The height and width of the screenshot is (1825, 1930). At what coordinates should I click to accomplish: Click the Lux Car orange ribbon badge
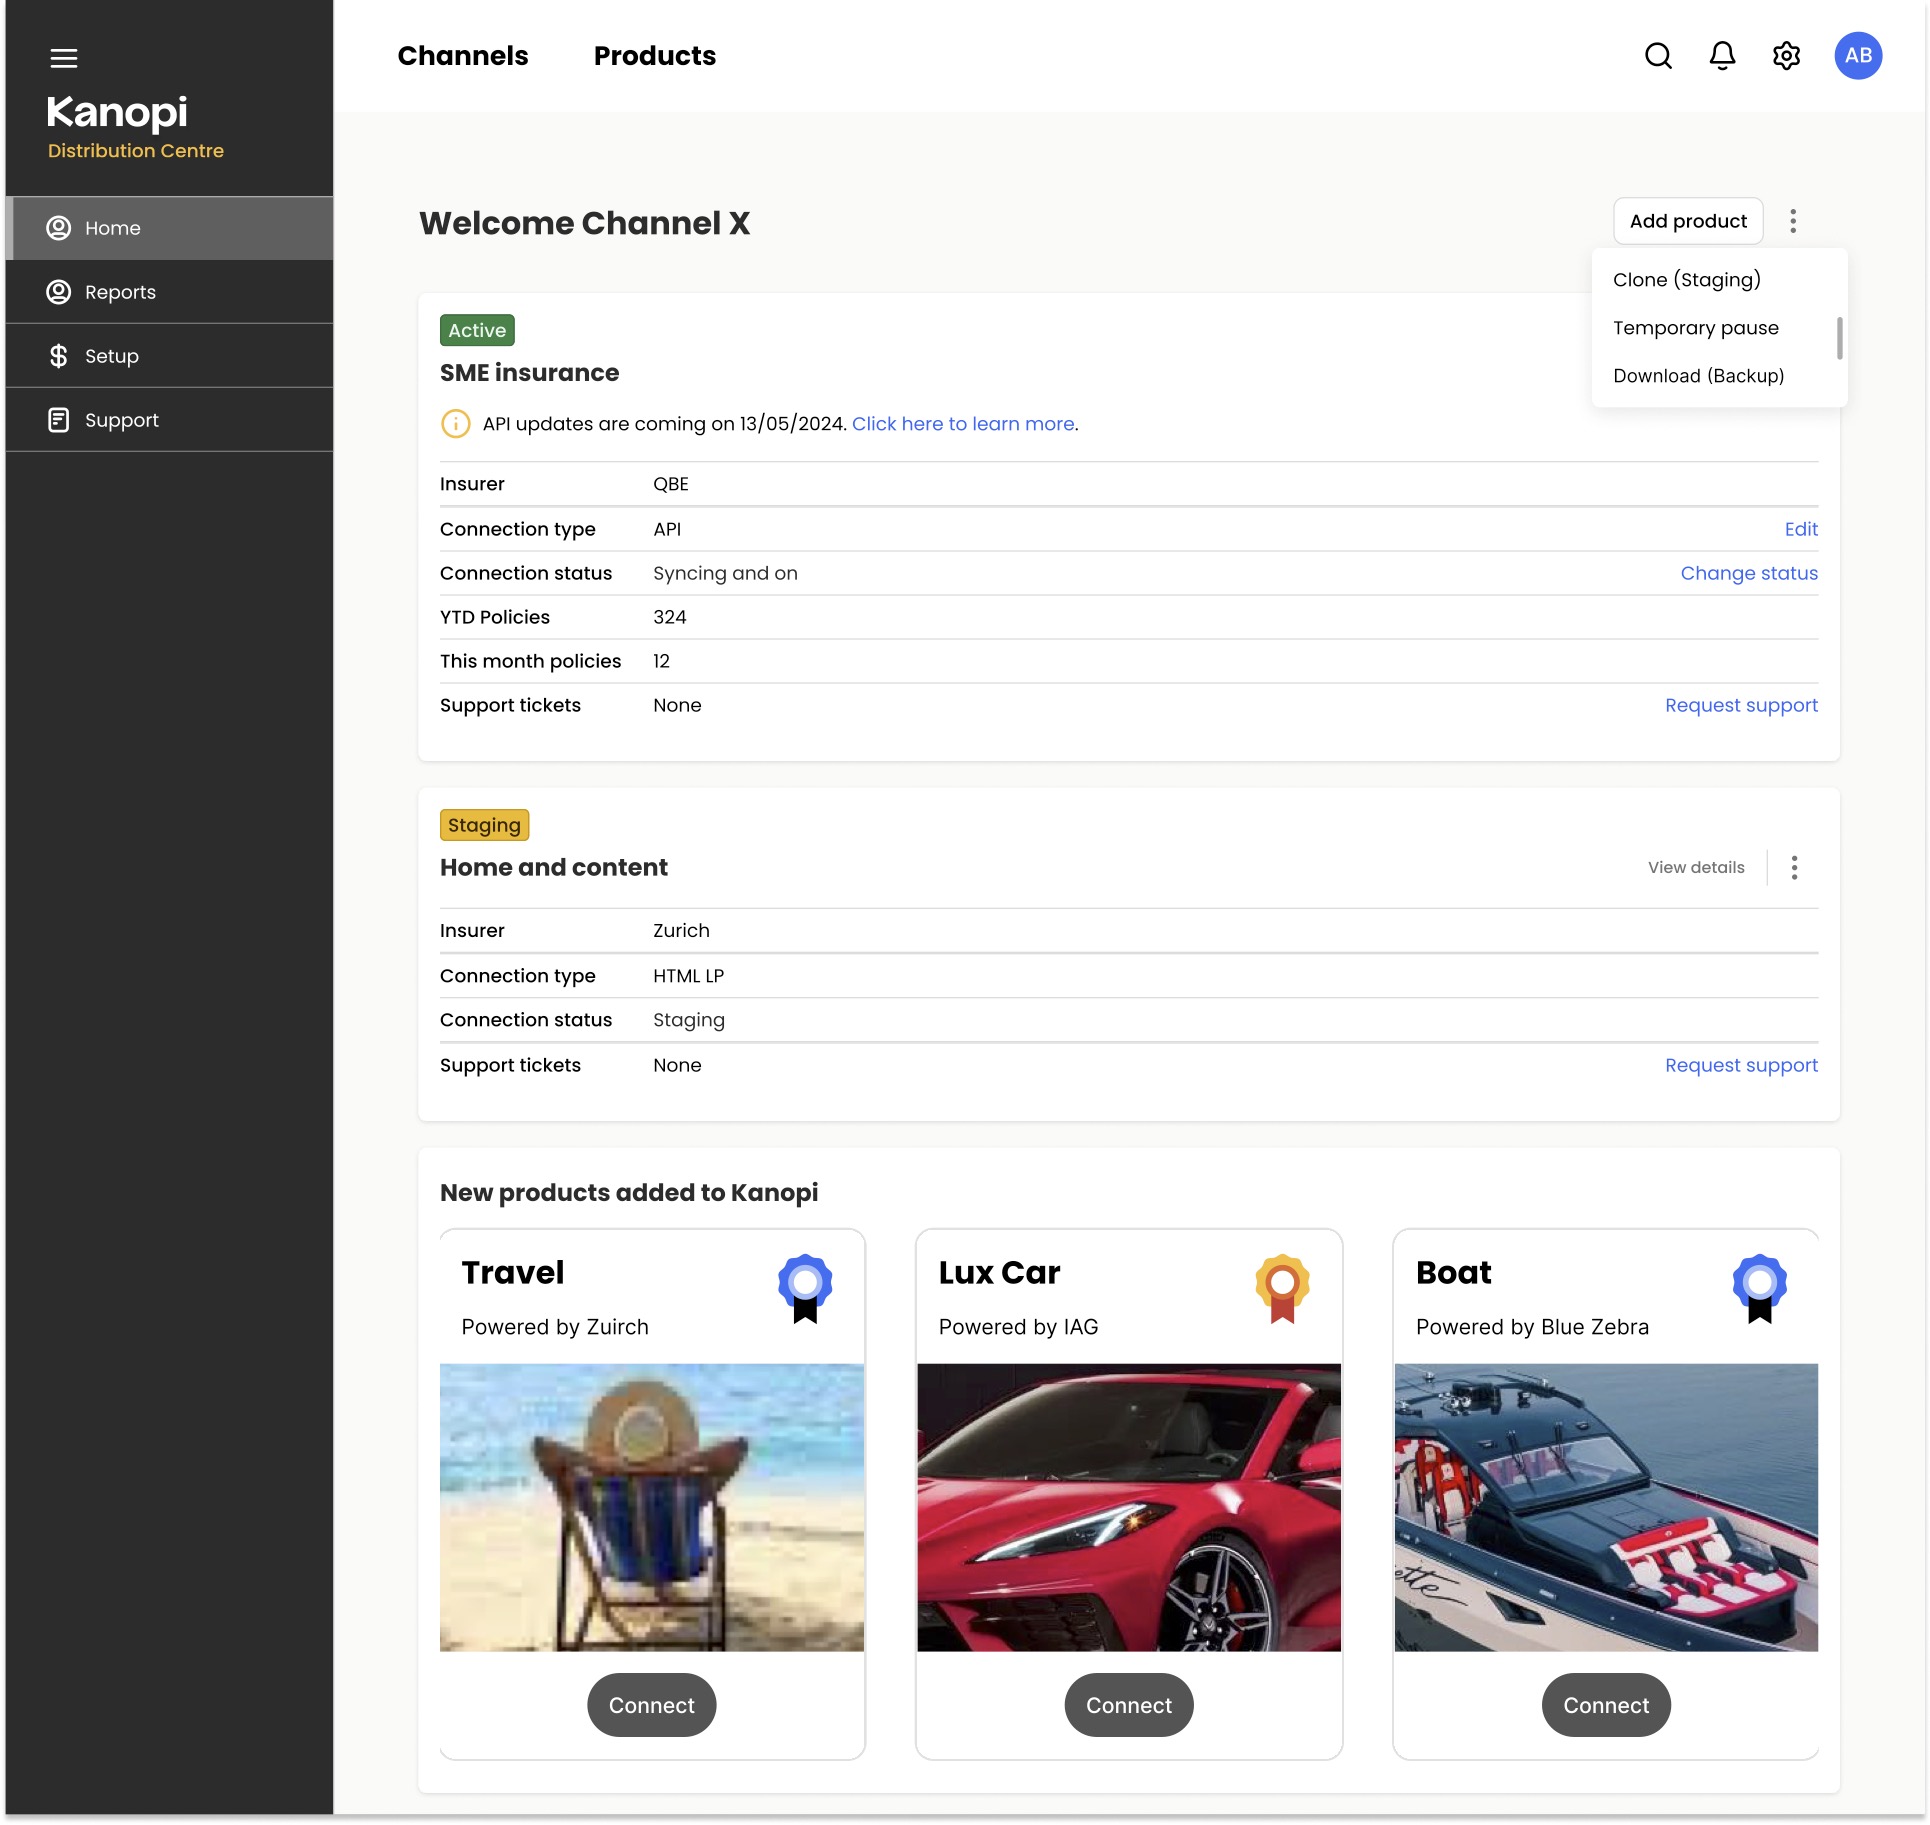(x=1283, y=1288)
